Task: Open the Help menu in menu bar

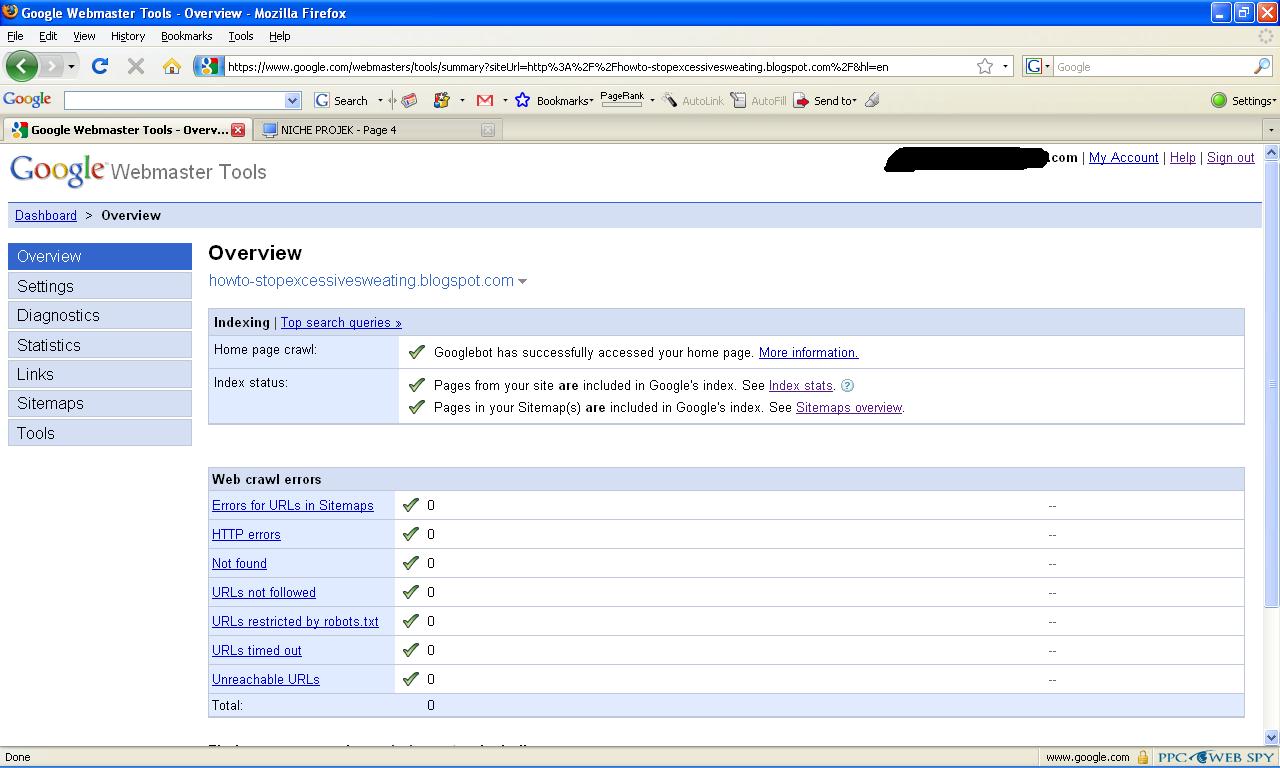Action: tap(280, 36)
